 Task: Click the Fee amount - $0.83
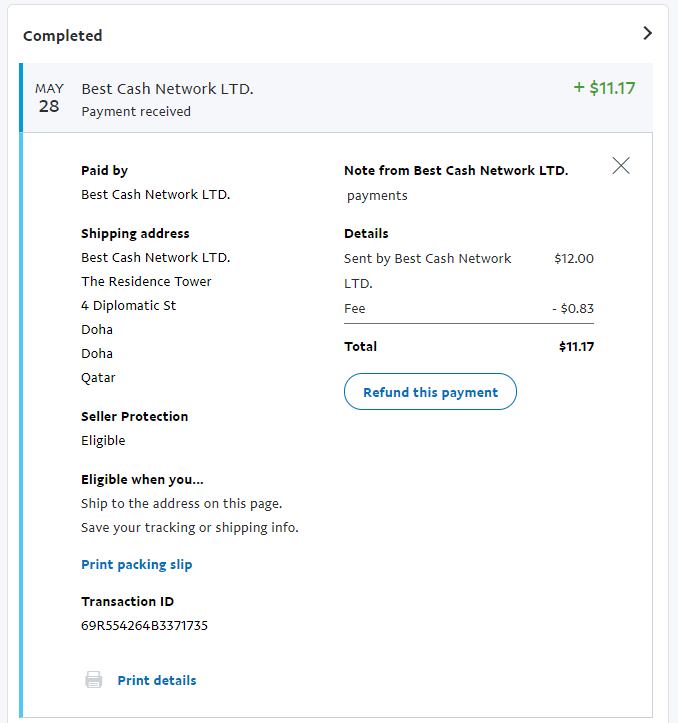coord(573,309)
